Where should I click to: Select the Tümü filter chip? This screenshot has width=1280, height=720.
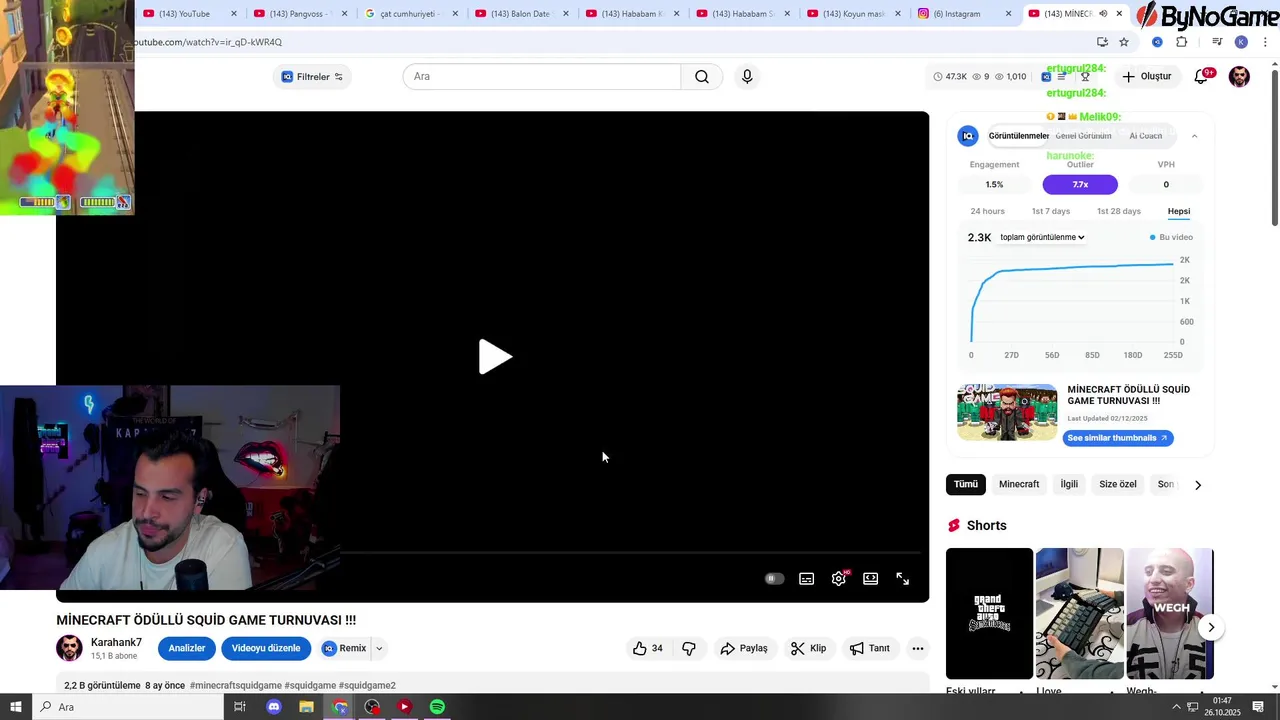pyautogui.click(x=966, y=484)
